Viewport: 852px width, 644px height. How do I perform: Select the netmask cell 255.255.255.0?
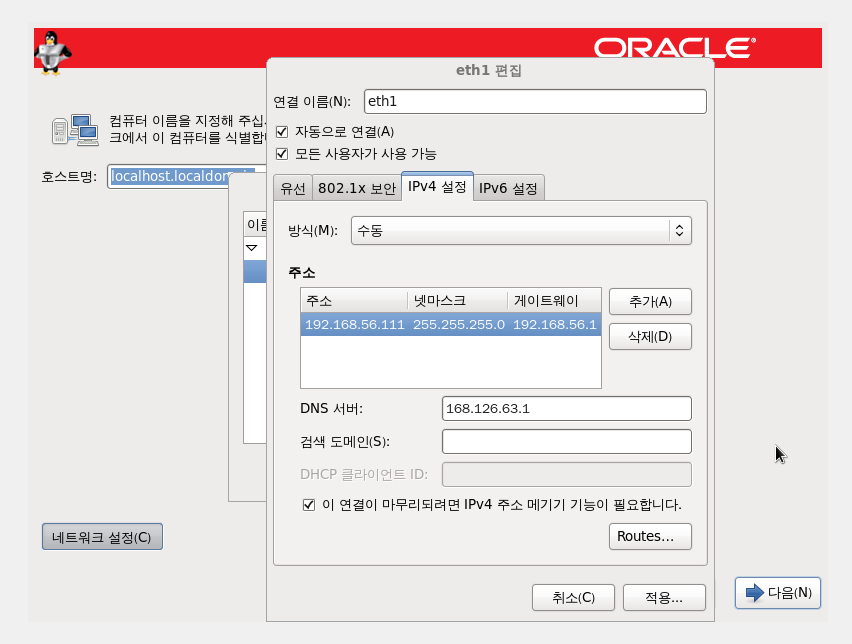459,324
